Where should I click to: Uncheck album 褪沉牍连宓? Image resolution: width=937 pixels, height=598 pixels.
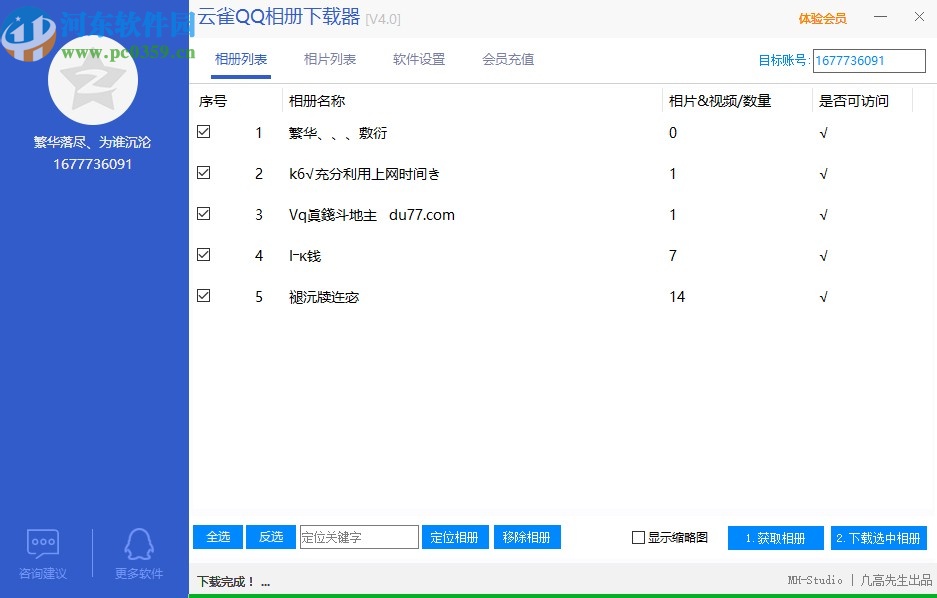tap(203, 295)
